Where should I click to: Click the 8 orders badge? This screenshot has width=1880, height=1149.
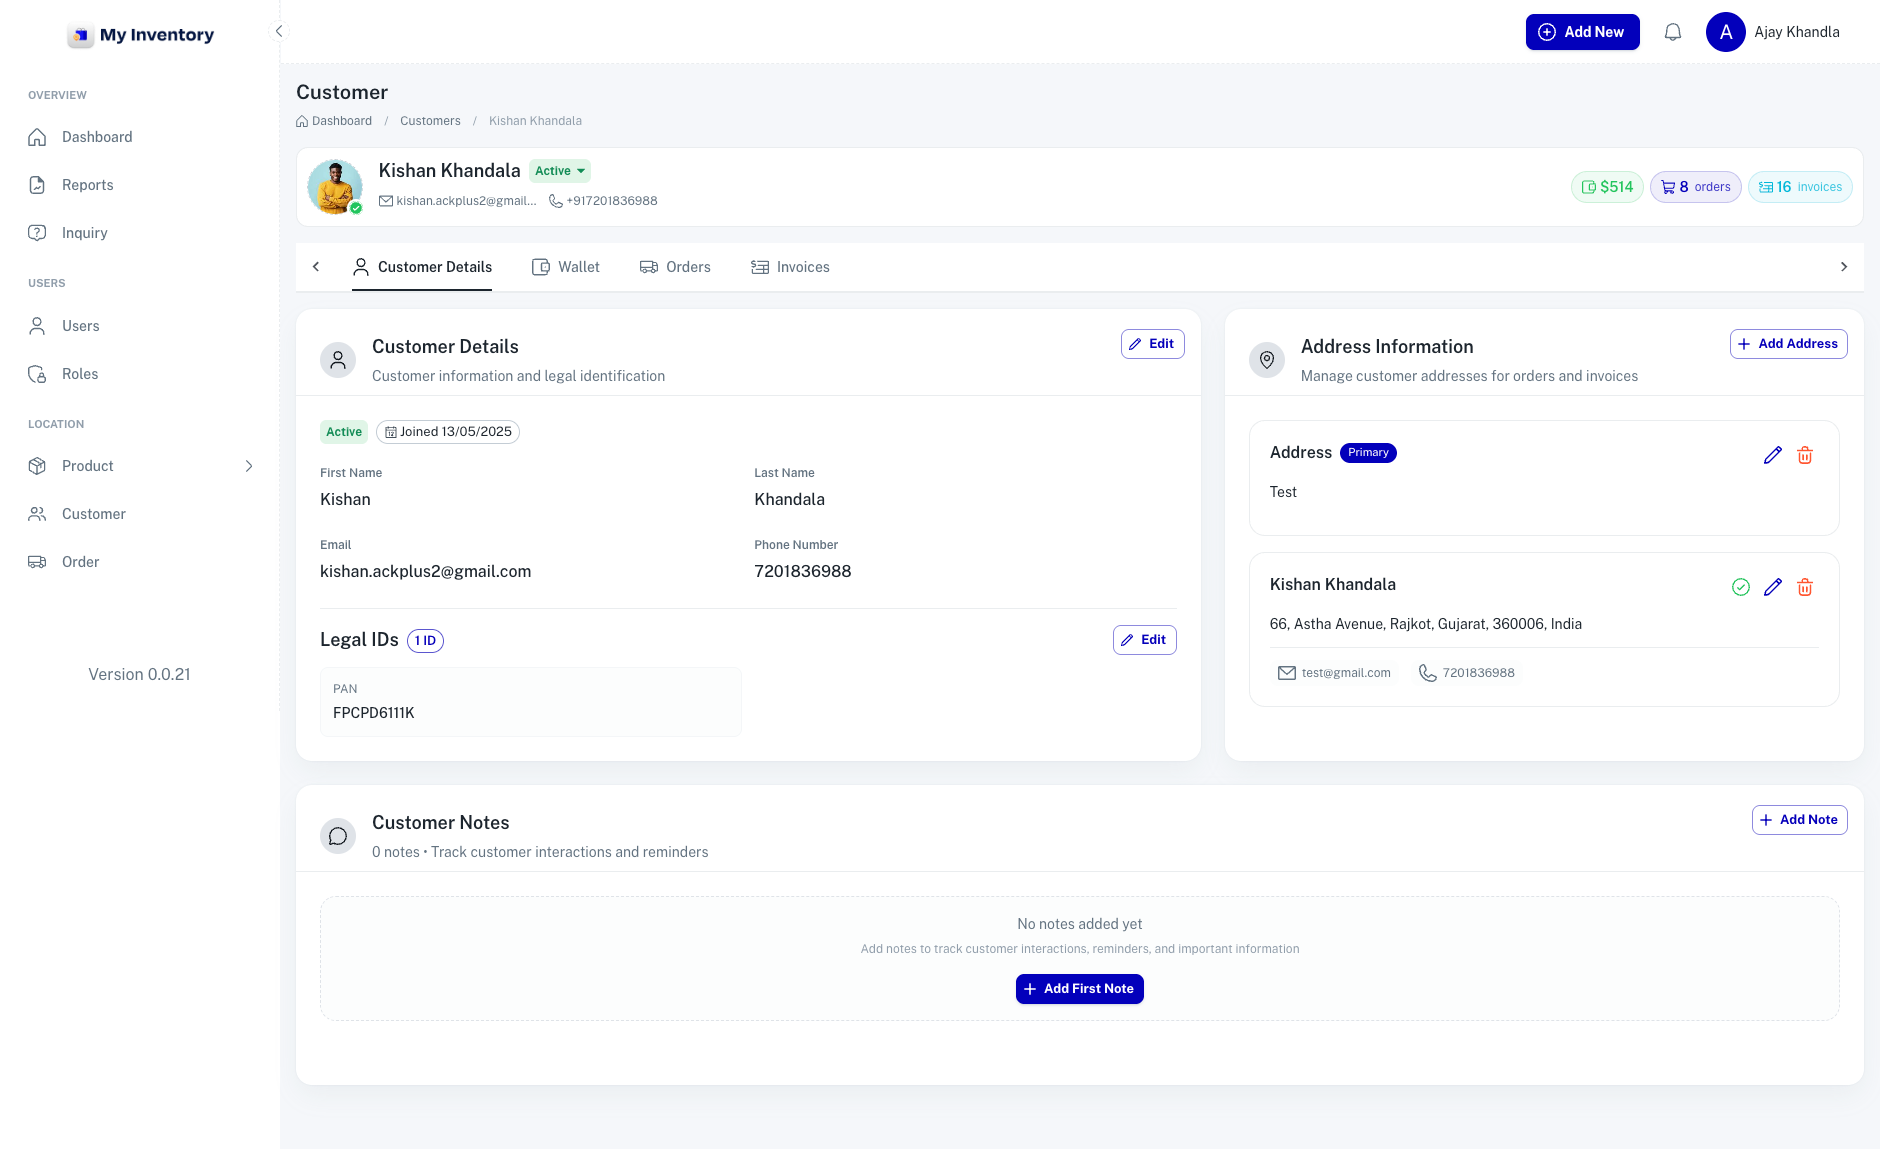tap(1695, 187)
